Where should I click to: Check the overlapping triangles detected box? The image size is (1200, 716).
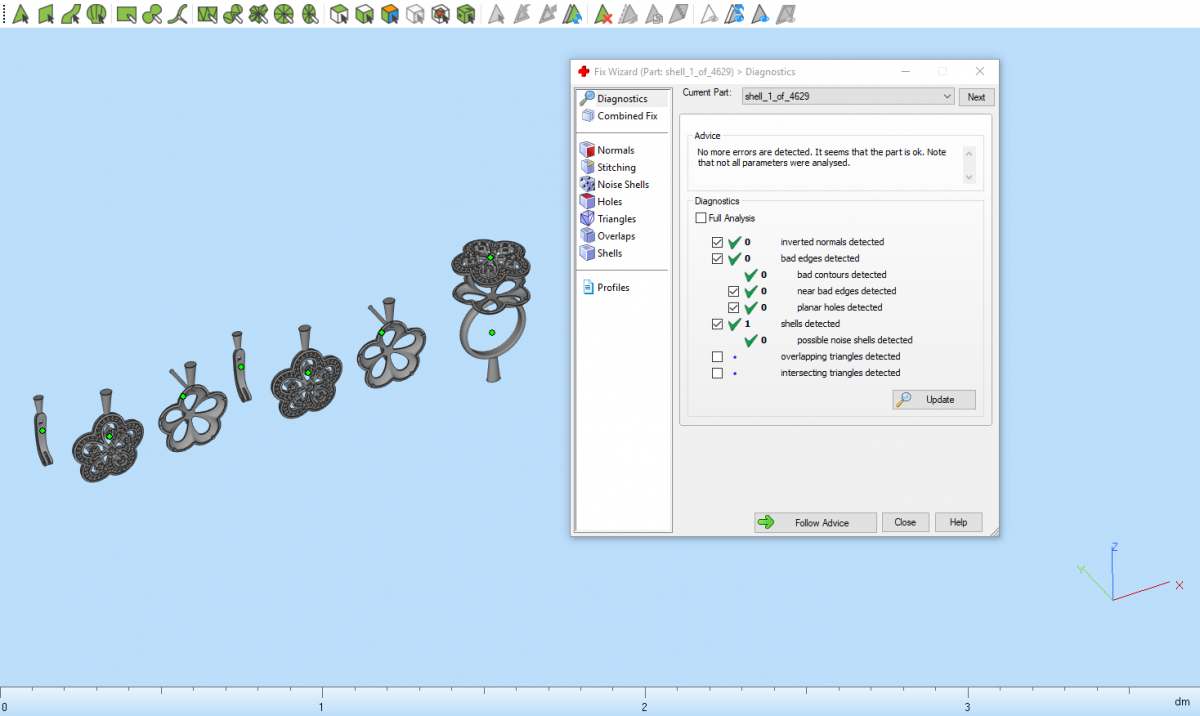(717, 357)
